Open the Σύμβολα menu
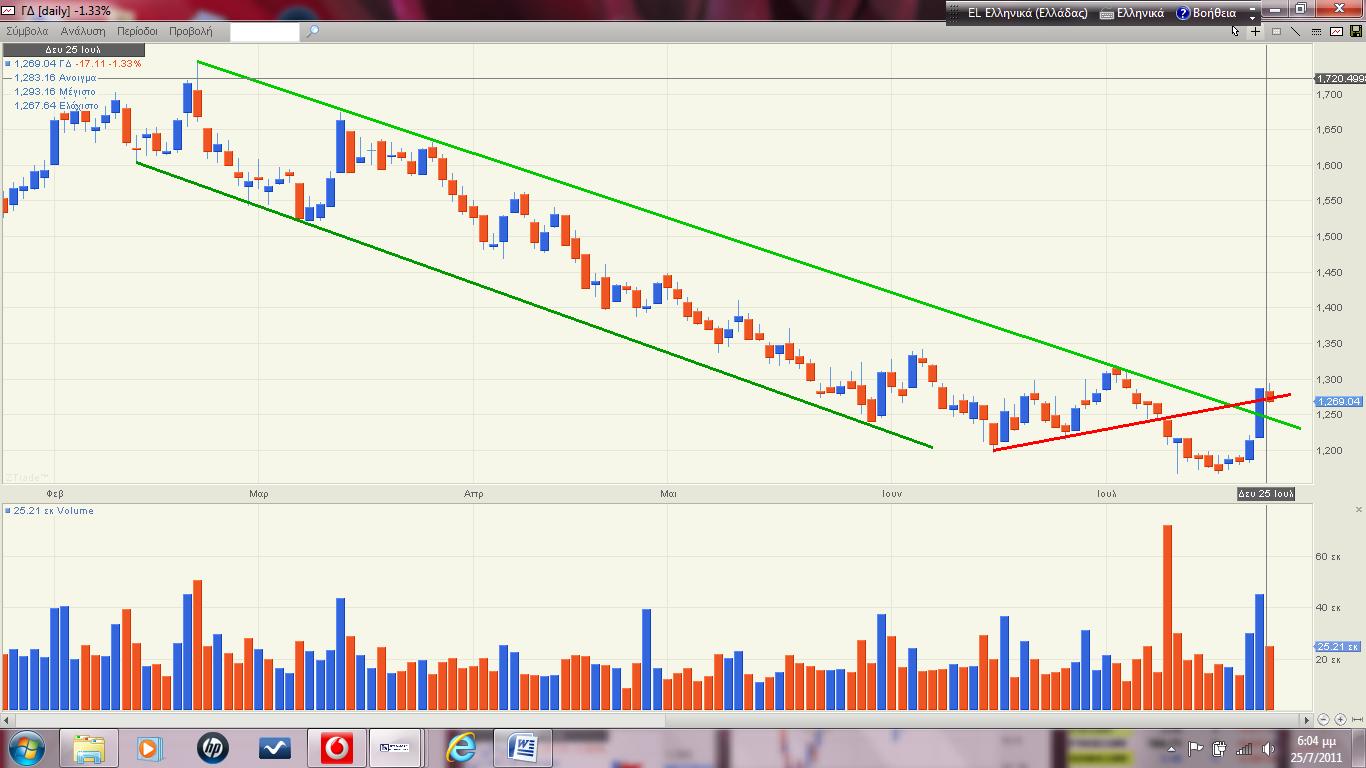 pyautogui.click(x=27, y=31)
